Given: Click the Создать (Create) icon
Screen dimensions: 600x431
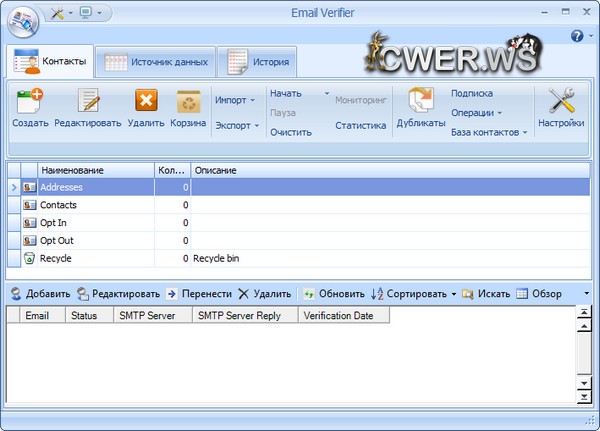Looking at the screenshot, I should pyautogui.click(x=30, y=102).
